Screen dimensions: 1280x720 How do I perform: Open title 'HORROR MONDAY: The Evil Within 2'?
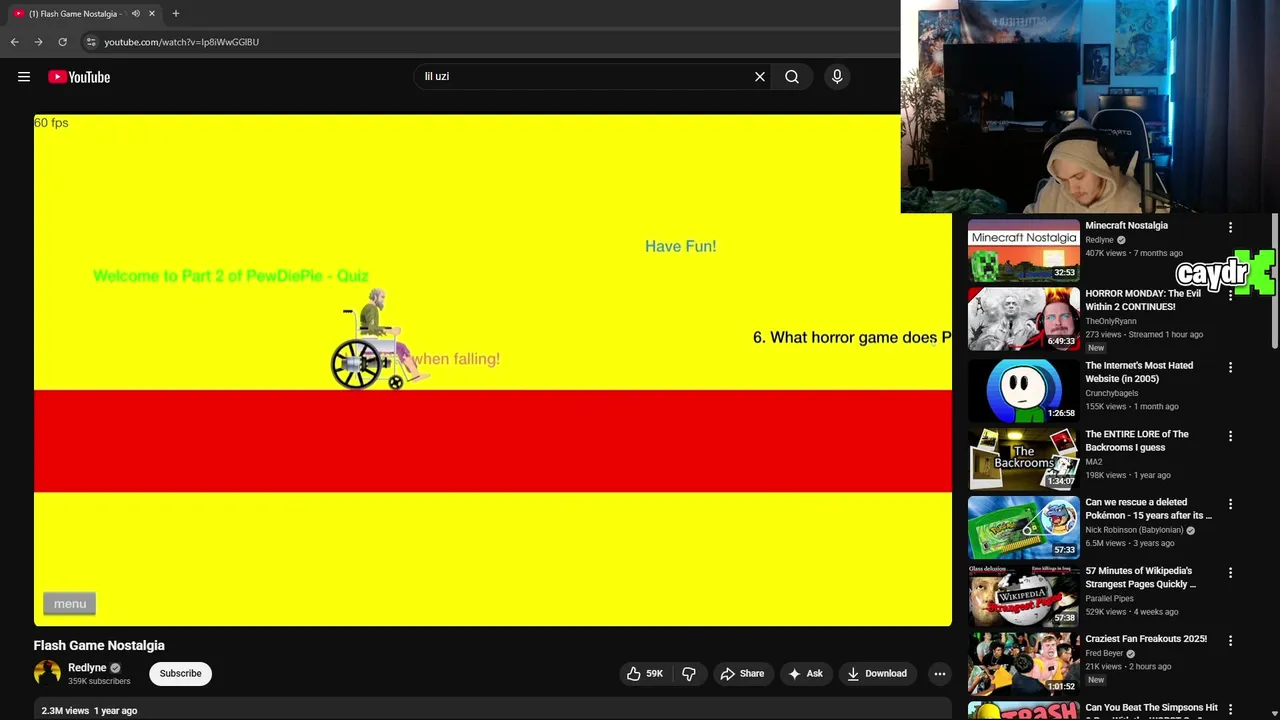coord(1143,300)
